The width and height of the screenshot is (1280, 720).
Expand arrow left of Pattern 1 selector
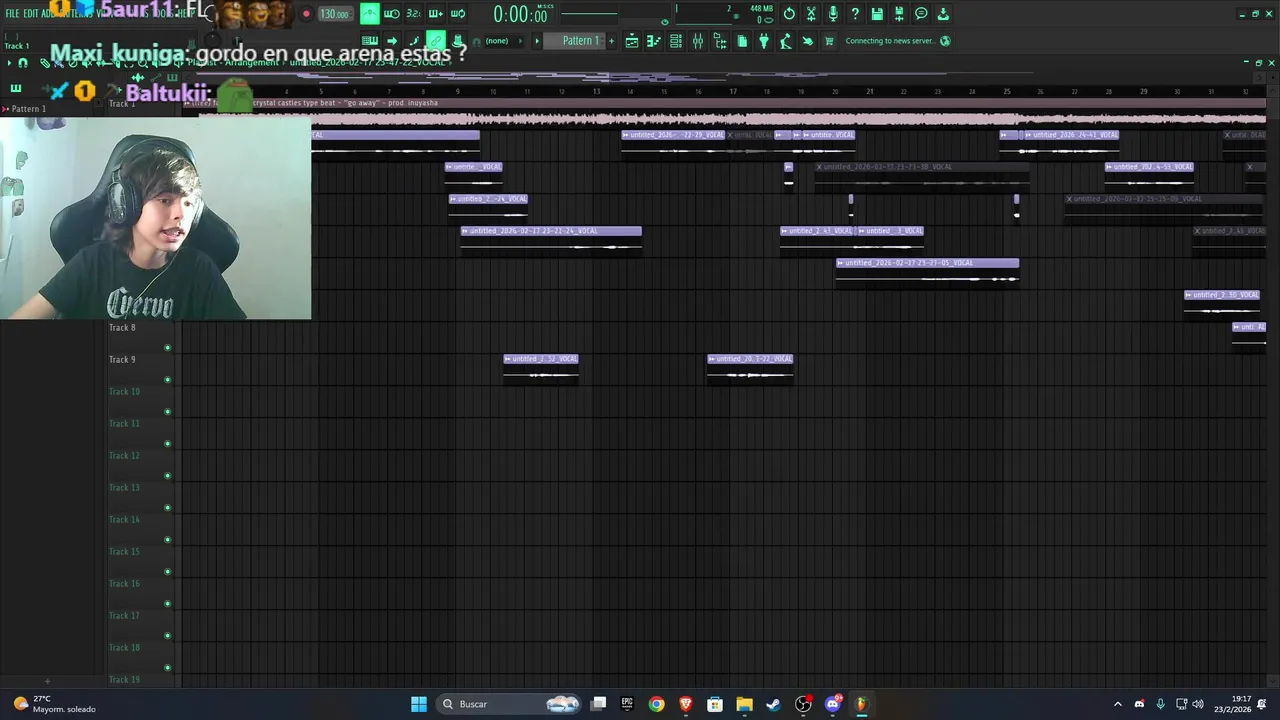click(x=537, y=41)
